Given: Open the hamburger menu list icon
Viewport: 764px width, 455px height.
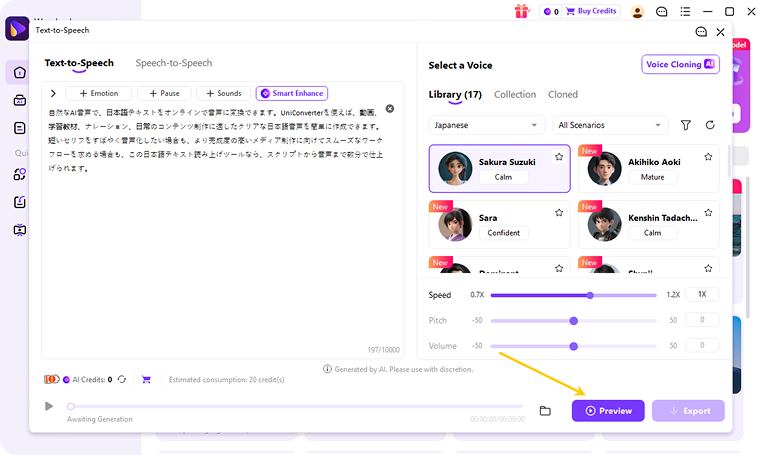Looking at the screenshot, I should (685, 11).
